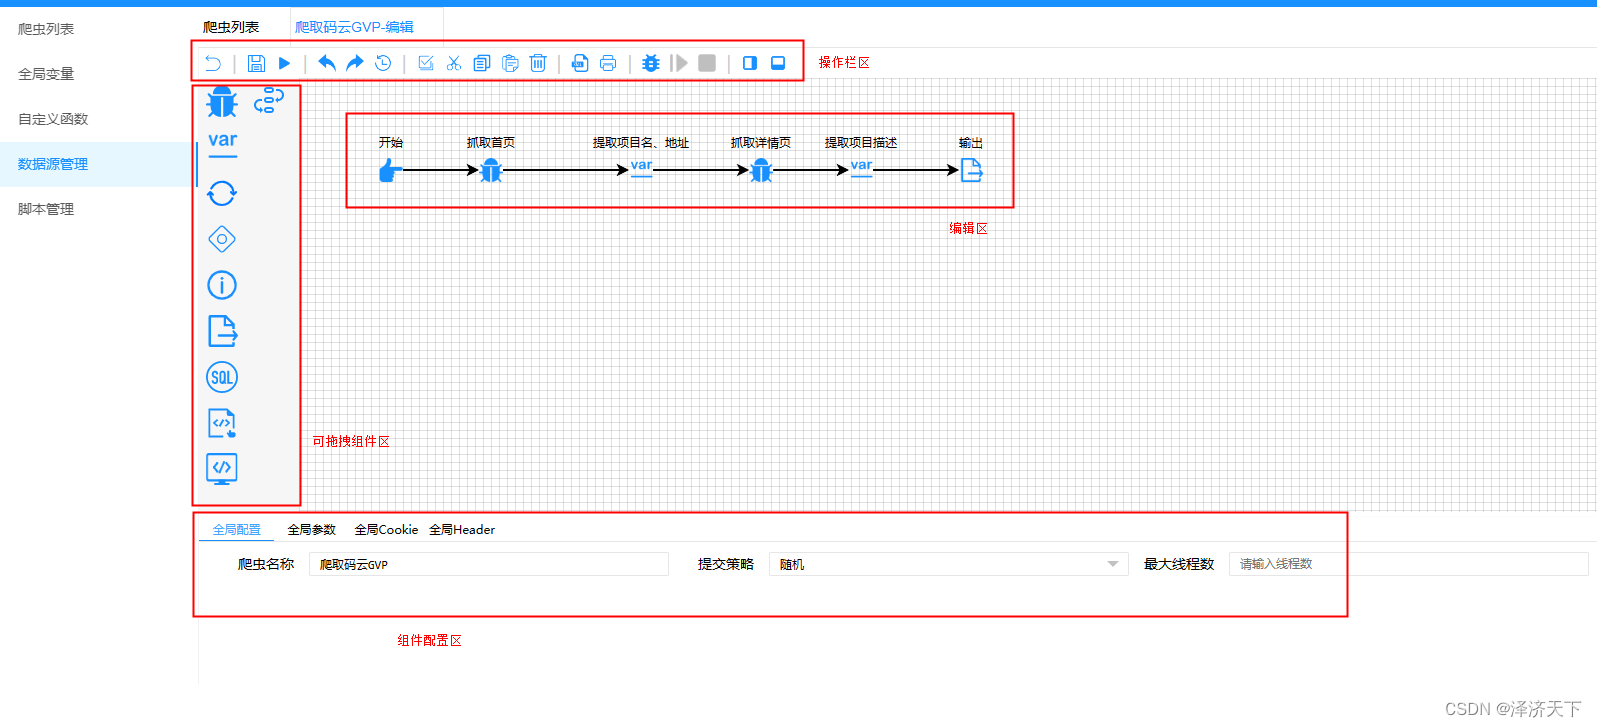
Task: Click the return arrow icon in toolbar
Action: (213, 63)
